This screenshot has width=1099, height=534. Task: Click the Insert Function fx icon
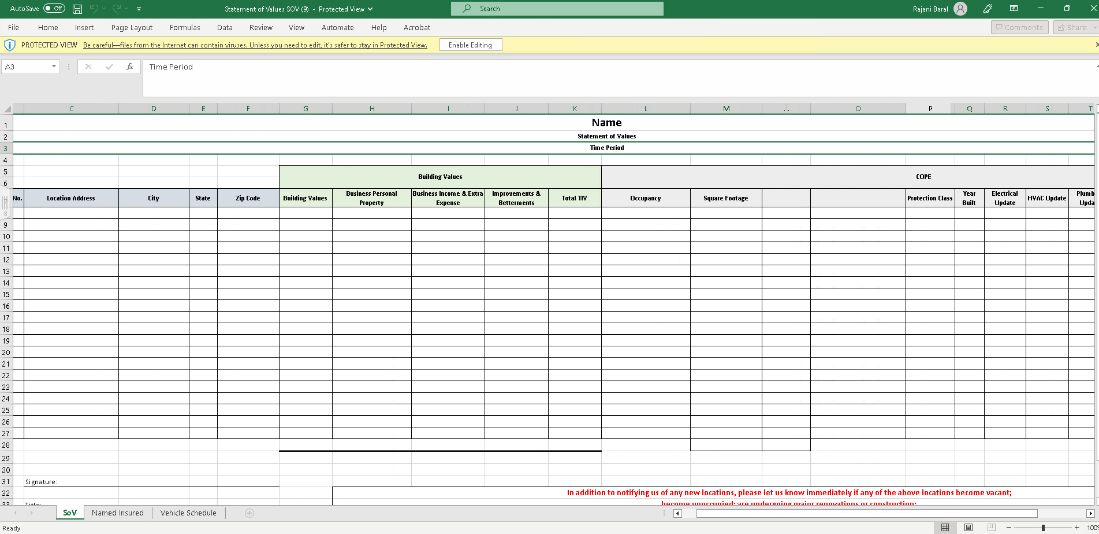pyautogui.click(x=130, y=67)
